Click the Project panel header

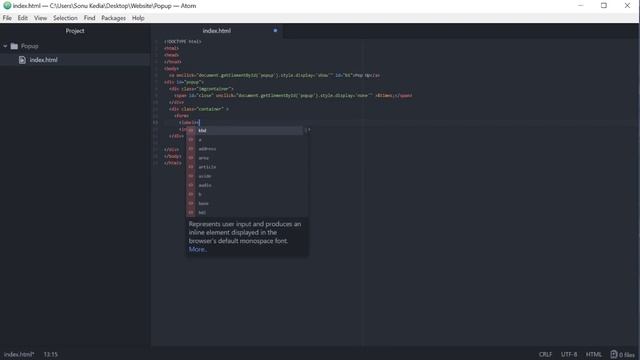pos(75,31)
